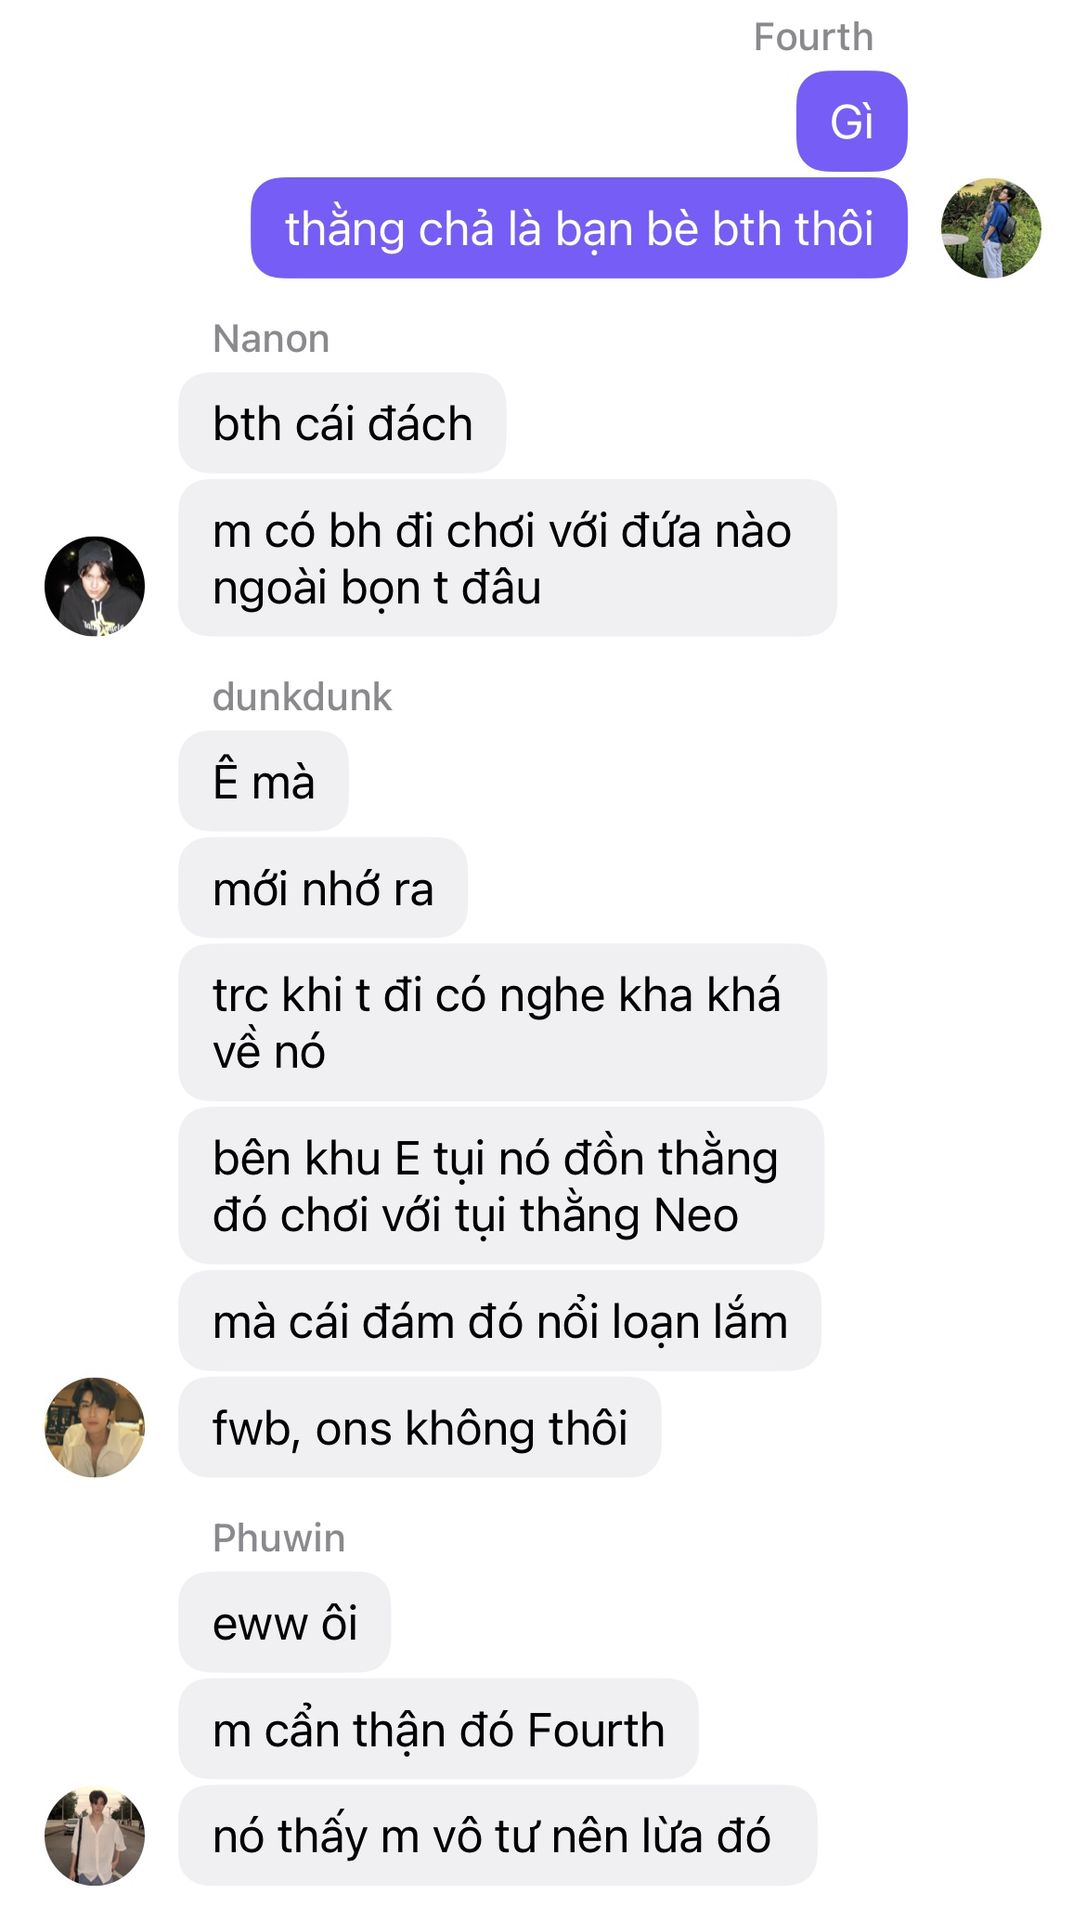Tap the message mentioning "thằng Neo"

coord(501,1185)
